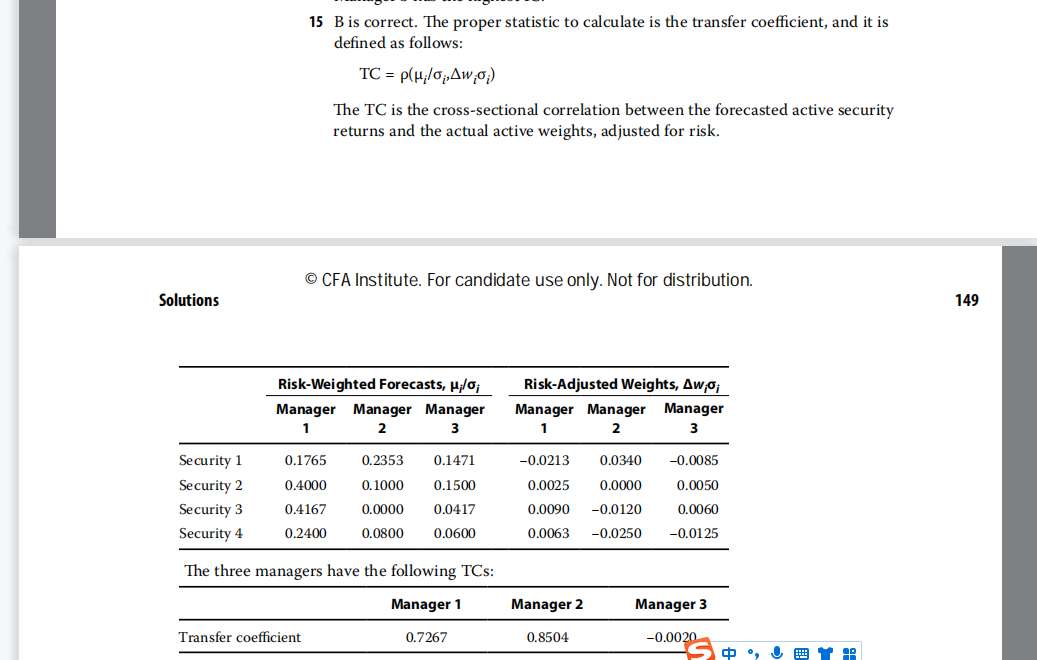Toggle the Chinese punctuation mode button

pyautogui.click(x=753, y=653)
